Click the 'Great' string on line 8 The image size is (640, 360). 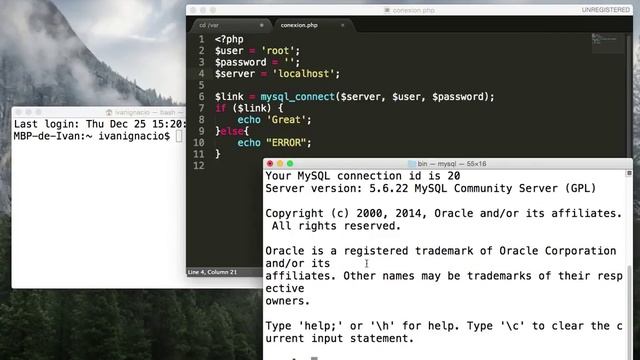point(286,120)
